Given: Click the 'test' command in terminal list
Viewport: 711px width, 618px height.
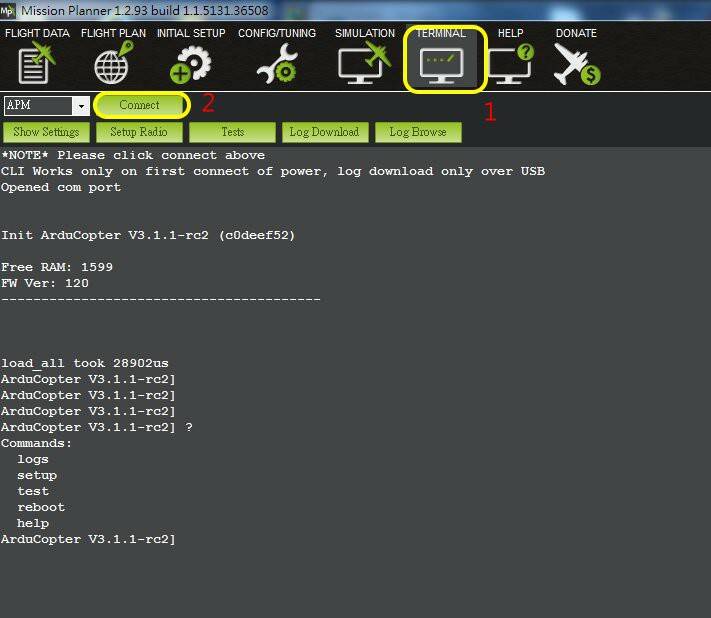Looking at the screenshot, I should (x=33, y=491).
